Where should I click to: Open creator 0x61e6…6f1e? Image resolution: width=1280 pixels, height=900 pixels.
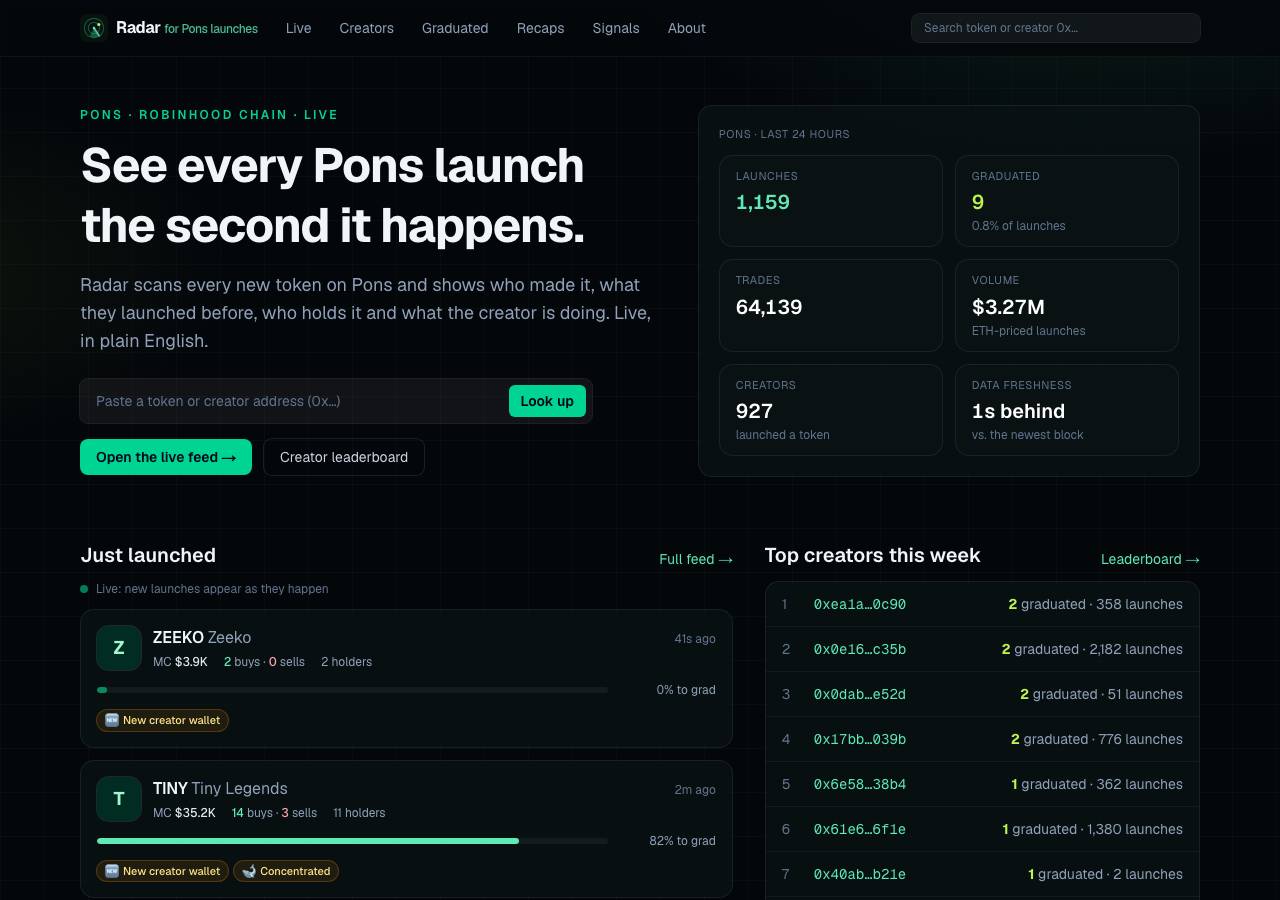click(860, 829)
